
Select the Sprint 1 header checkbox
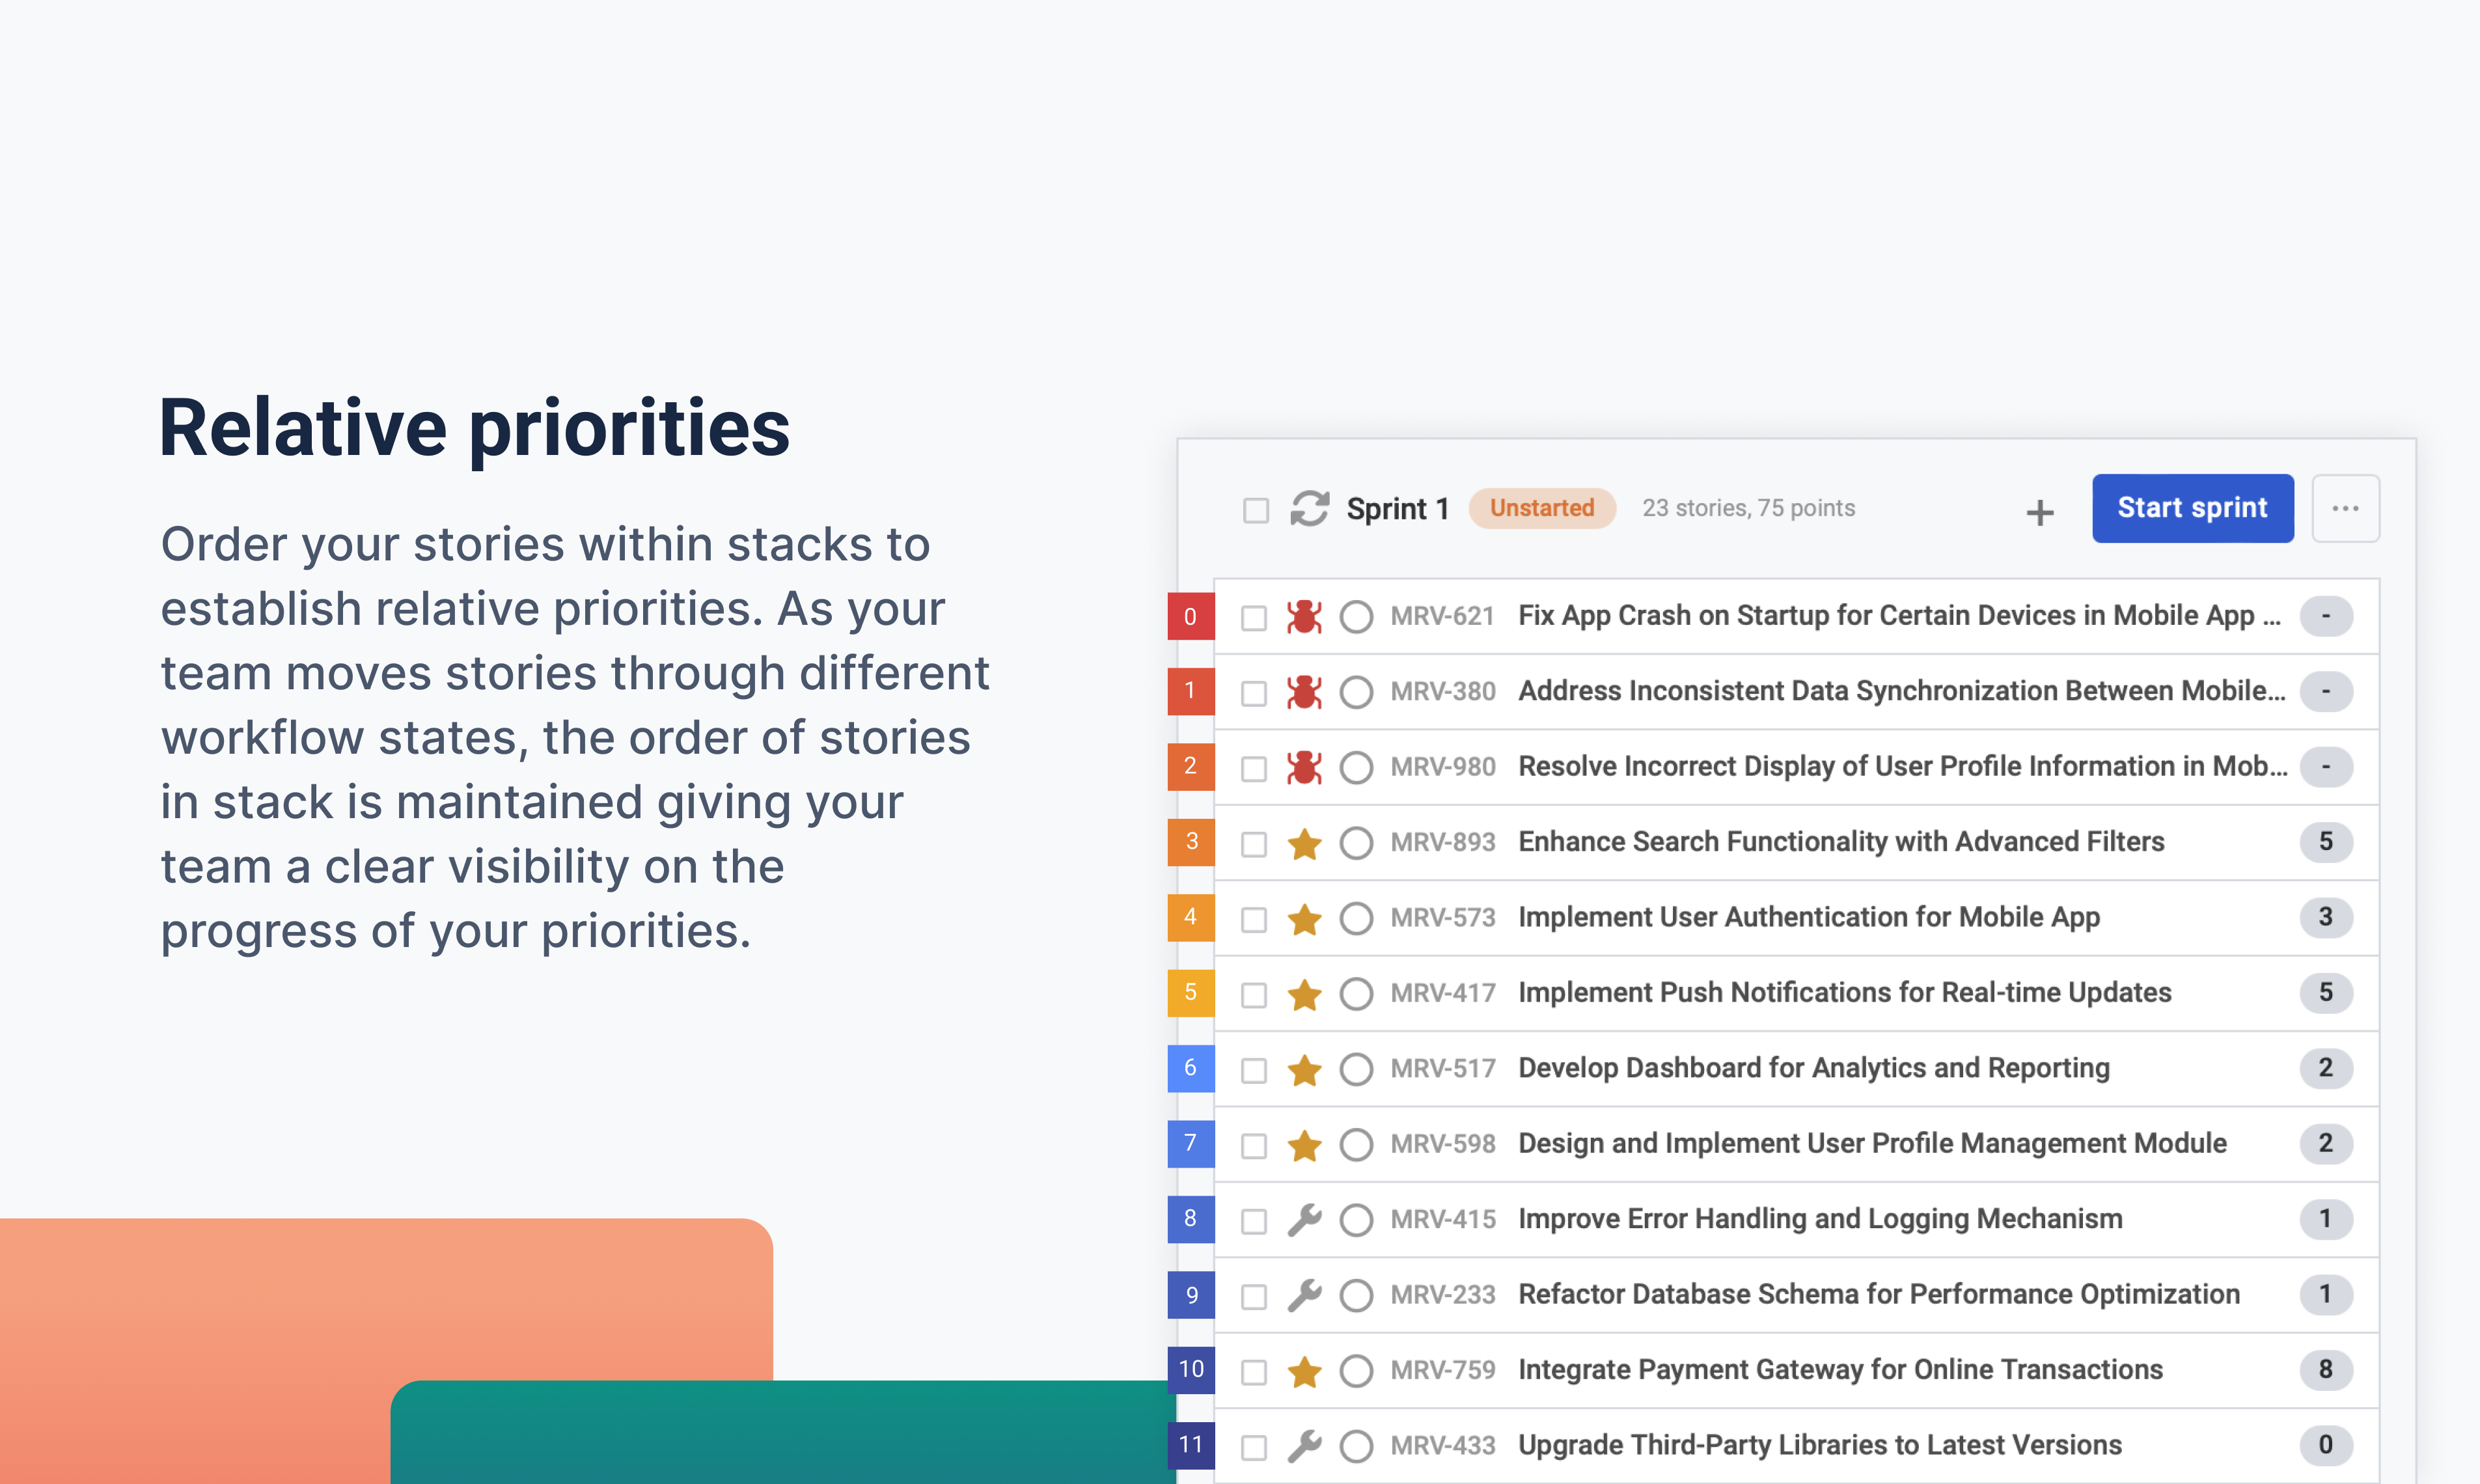point(1255,510)
